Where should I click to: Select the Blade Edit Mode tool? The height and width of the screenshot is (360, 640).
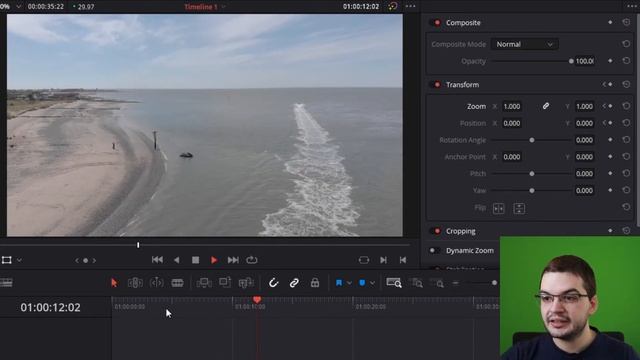click(177, 282)
